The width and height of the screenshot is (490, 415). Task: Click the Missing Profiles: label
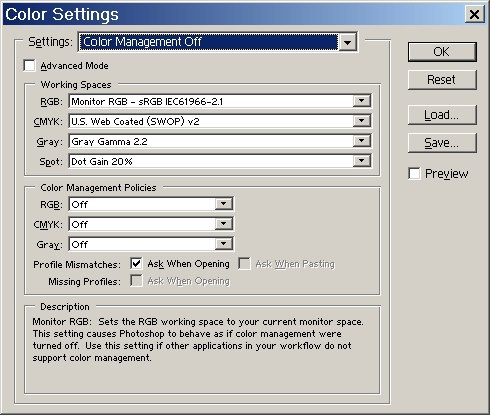point(84,282)
